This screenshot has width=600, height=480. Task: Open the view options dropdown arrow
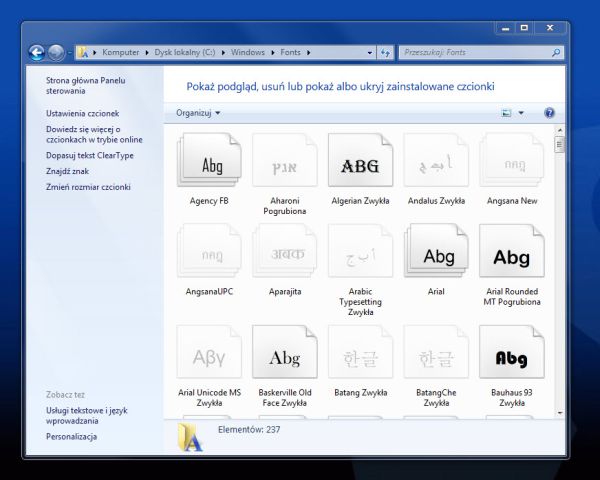pos(521,113)
